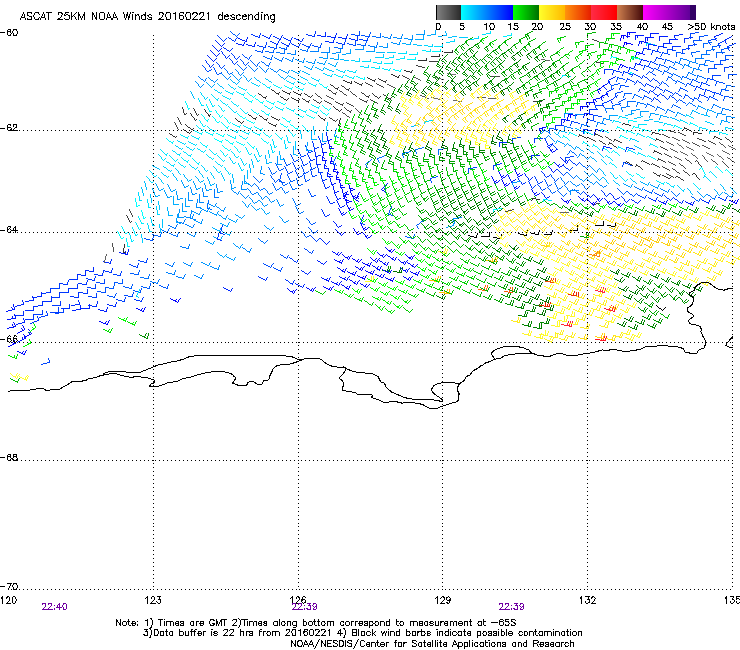The width and height of the screenshot is (740, 650).
Task: Click the '45' color bar scale label
Action: tap(667, 27)
